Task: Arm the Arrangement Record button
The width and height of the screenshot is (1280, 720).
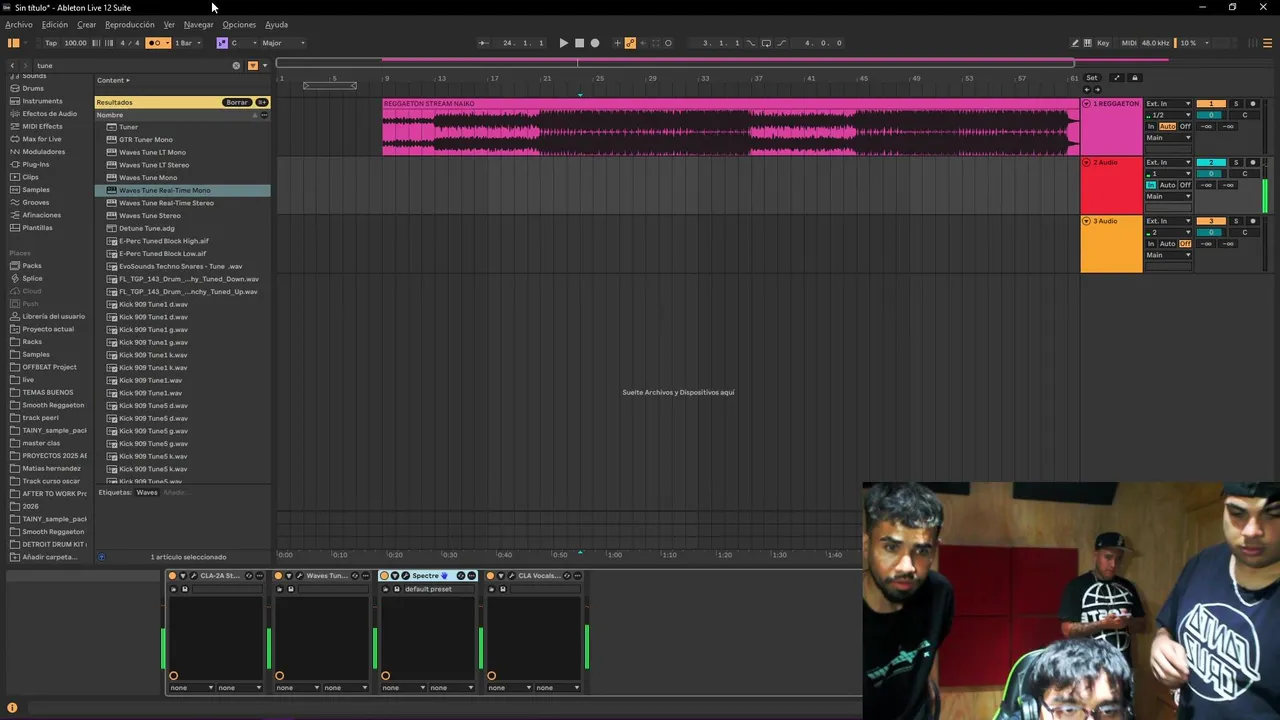Action: click(595, 43)
